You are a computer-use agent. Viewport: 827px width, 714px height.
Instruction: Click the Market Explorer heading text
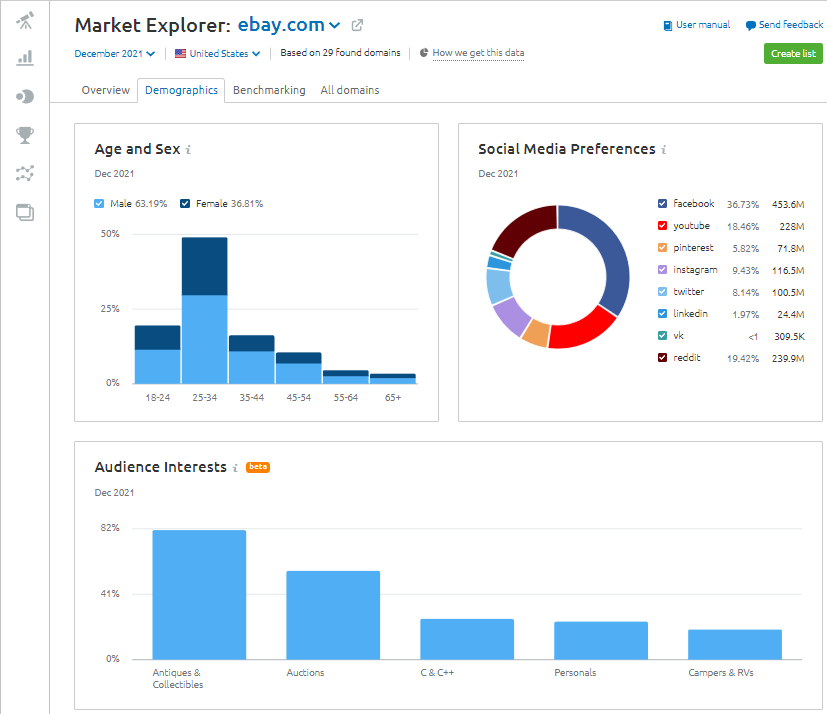153,25
